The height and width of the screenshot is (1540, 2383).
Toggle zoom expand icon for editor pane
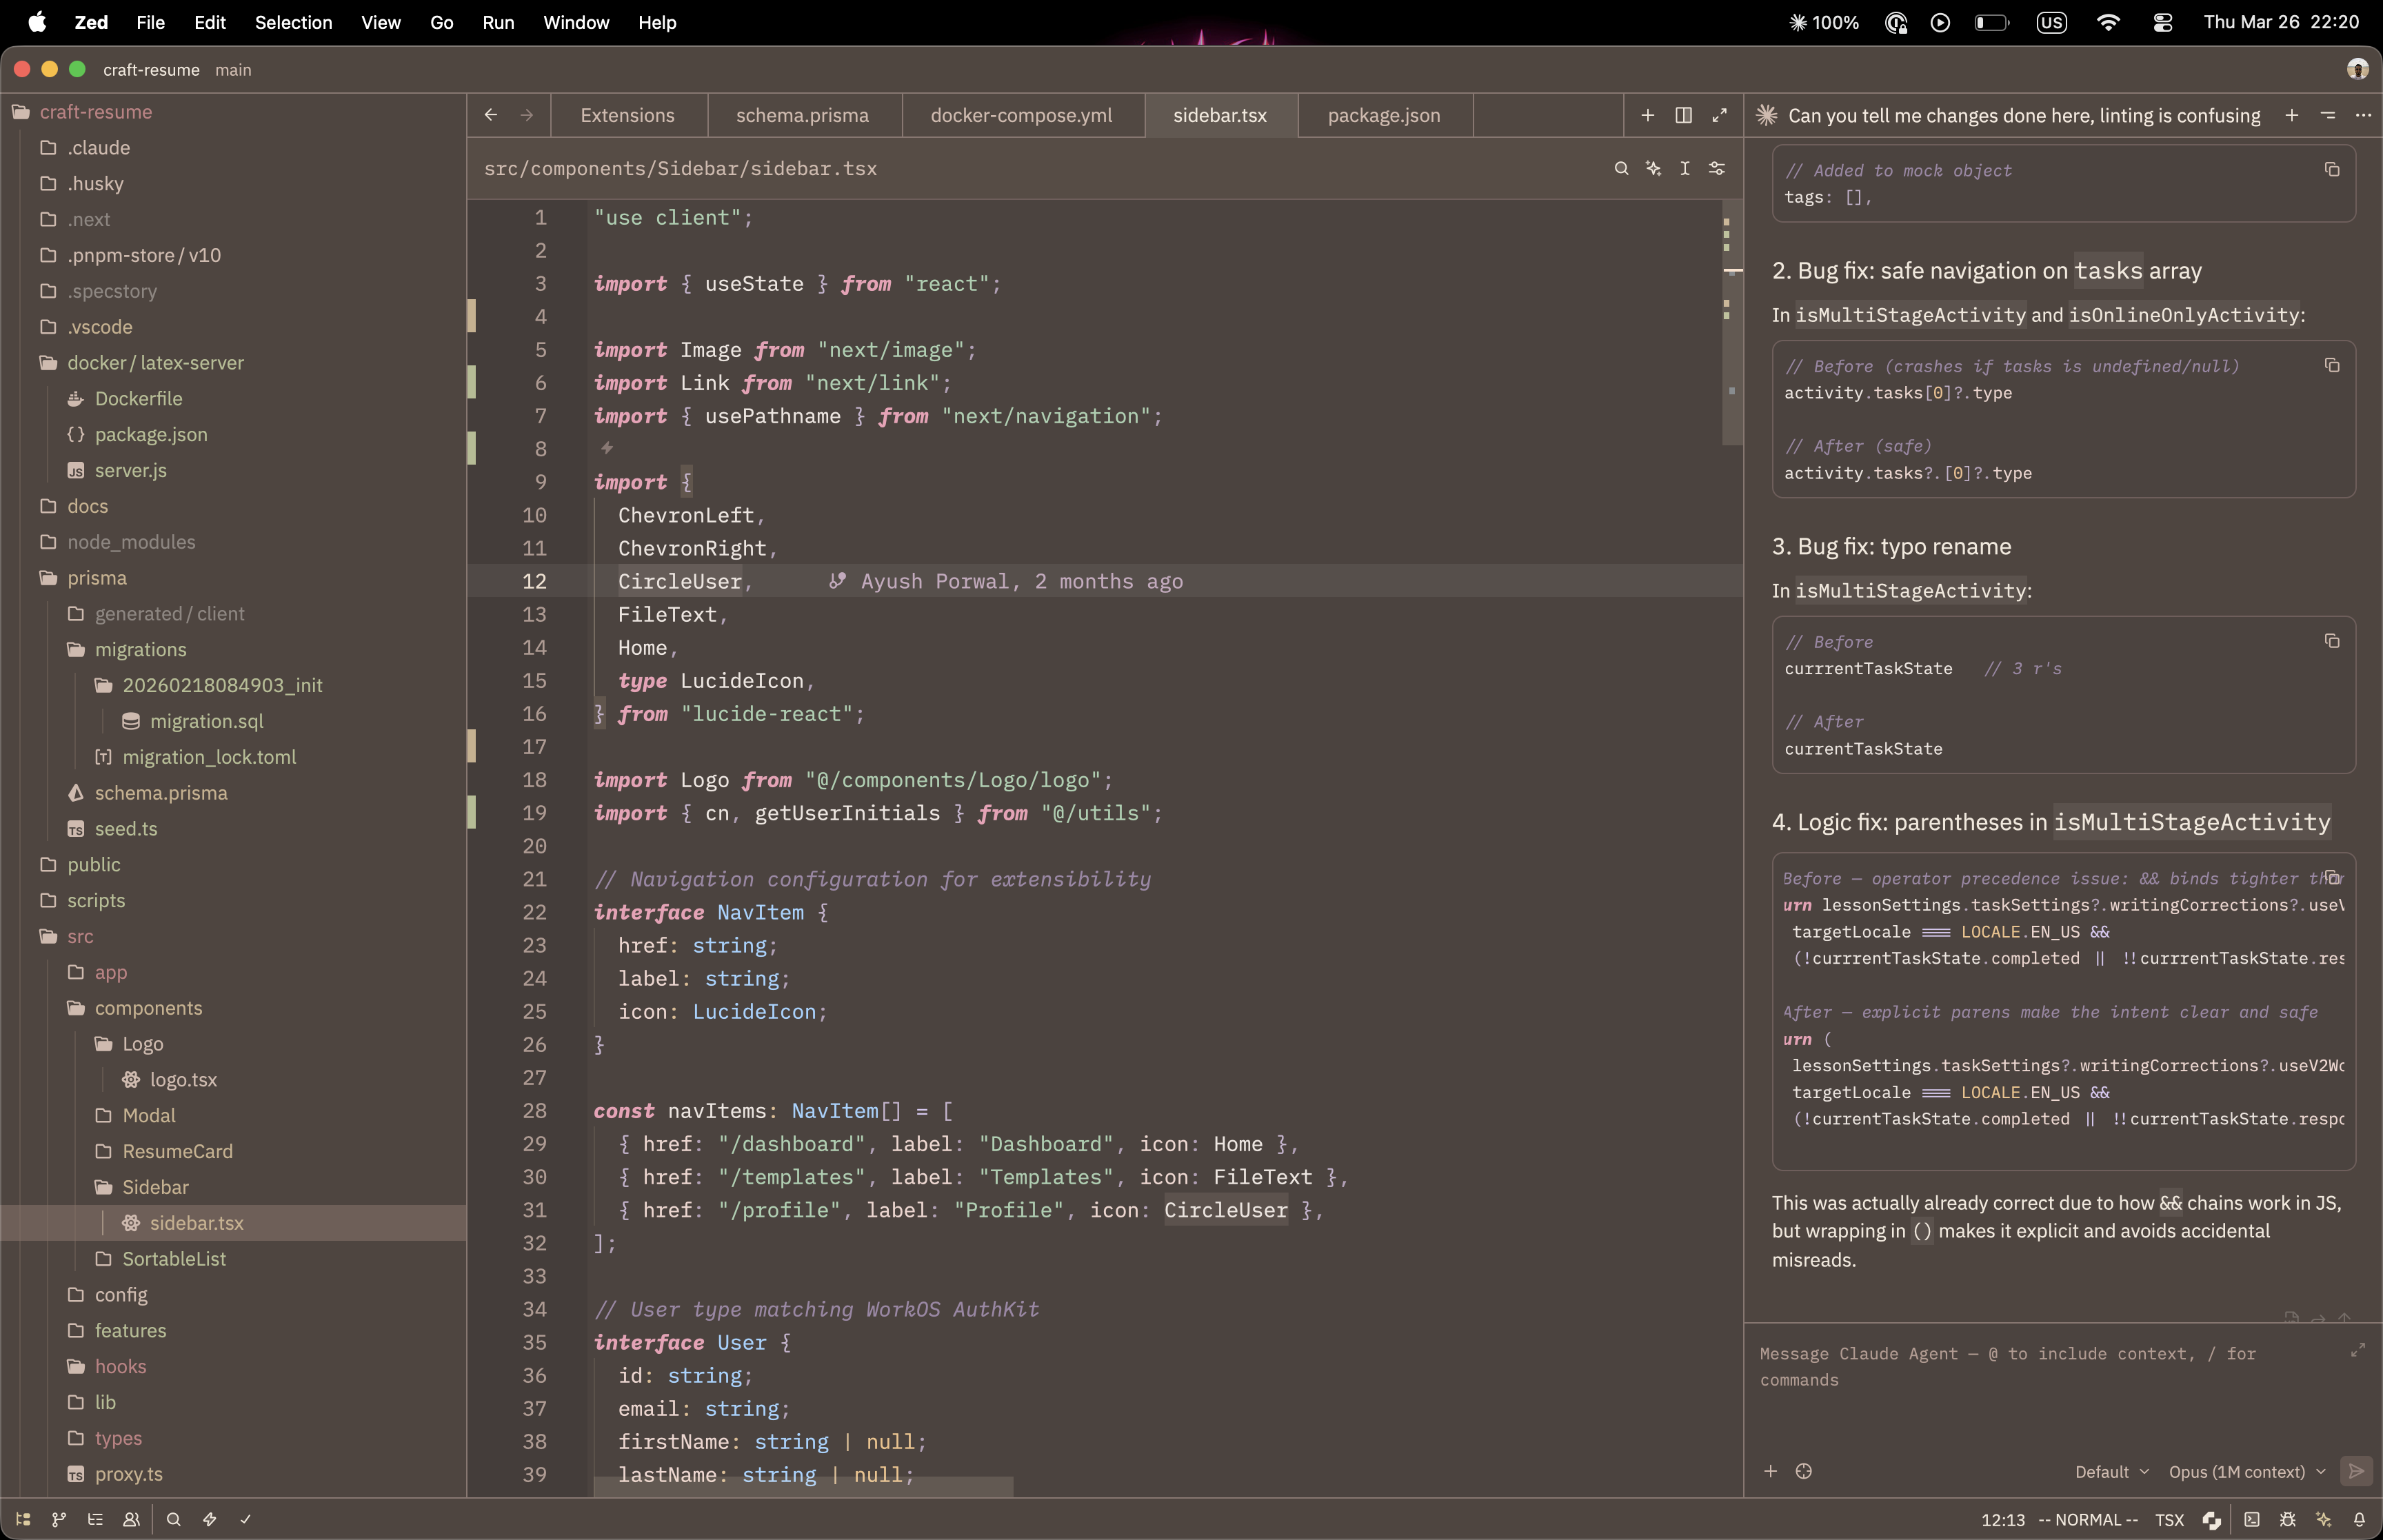[x=1720, y=115]
